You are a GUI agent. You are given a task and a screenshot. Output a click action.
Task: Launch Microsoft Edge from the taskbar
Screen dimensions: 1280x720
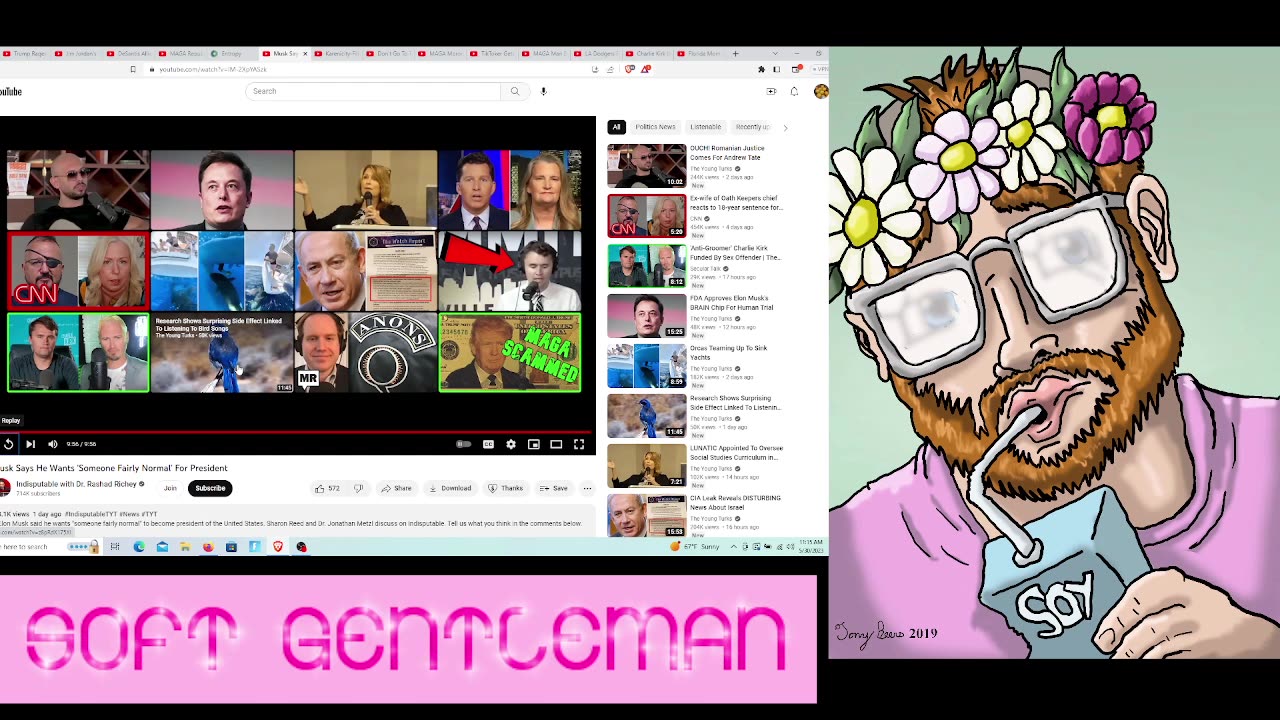pos(139,547)
